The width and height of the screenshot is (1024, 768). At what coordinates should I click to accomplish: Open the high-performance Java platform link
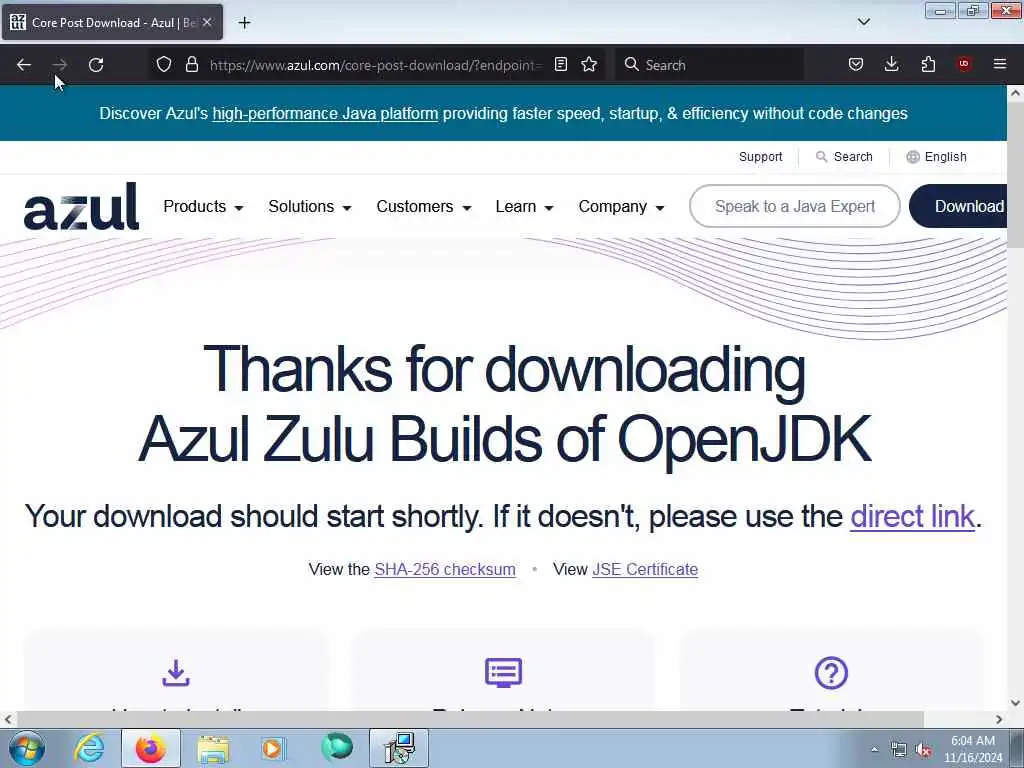tap(325, 114)
